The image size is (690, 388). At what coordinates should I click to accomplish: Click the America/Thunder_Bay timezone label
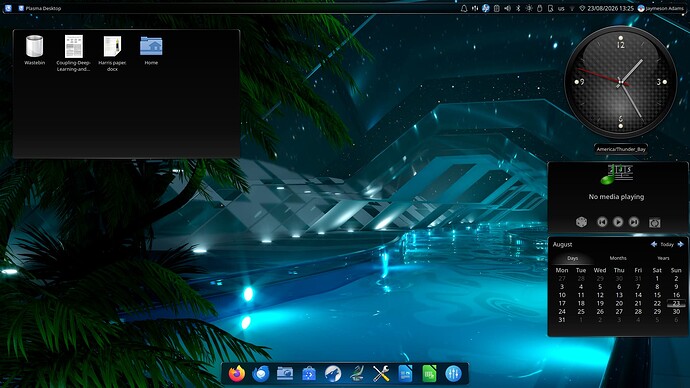[620, 149]
